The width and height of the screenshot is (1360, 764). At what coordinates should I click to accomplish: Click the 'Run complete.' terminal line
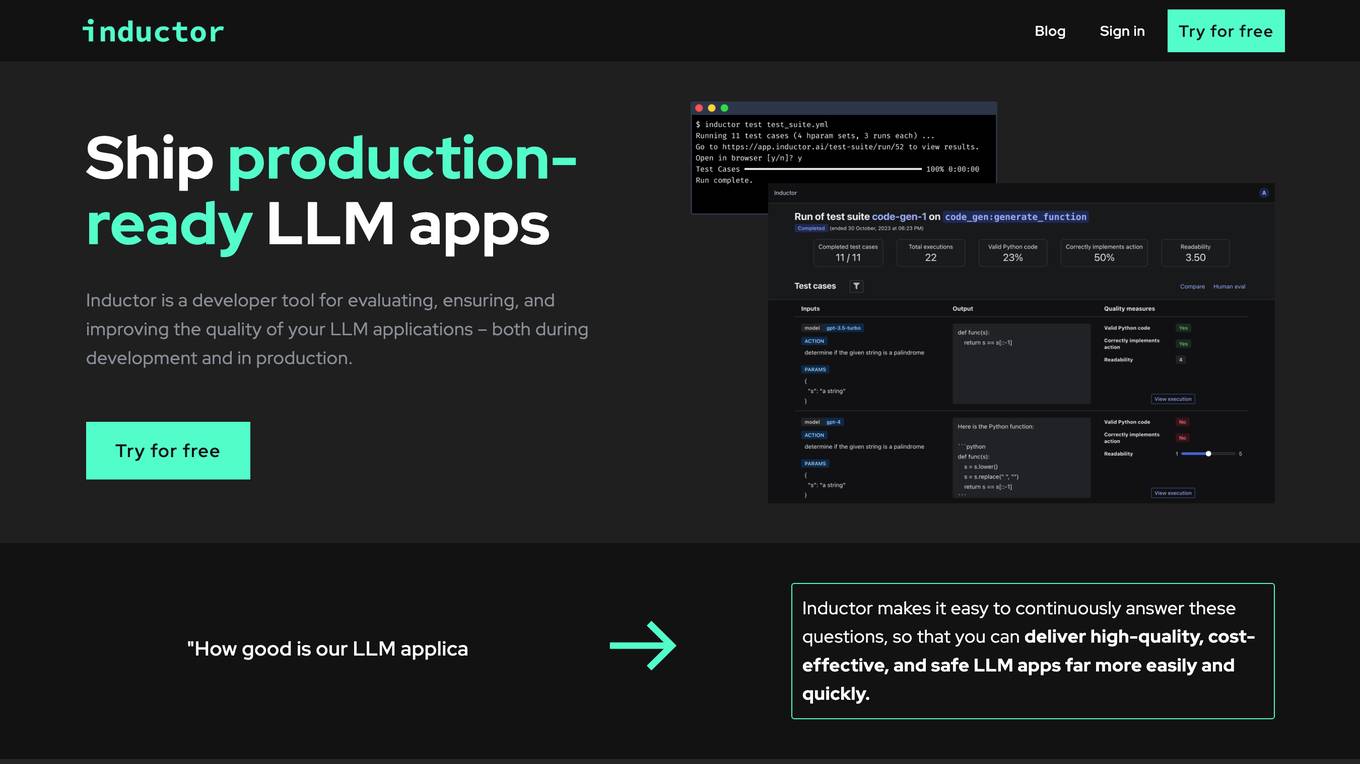coord(724,180)
